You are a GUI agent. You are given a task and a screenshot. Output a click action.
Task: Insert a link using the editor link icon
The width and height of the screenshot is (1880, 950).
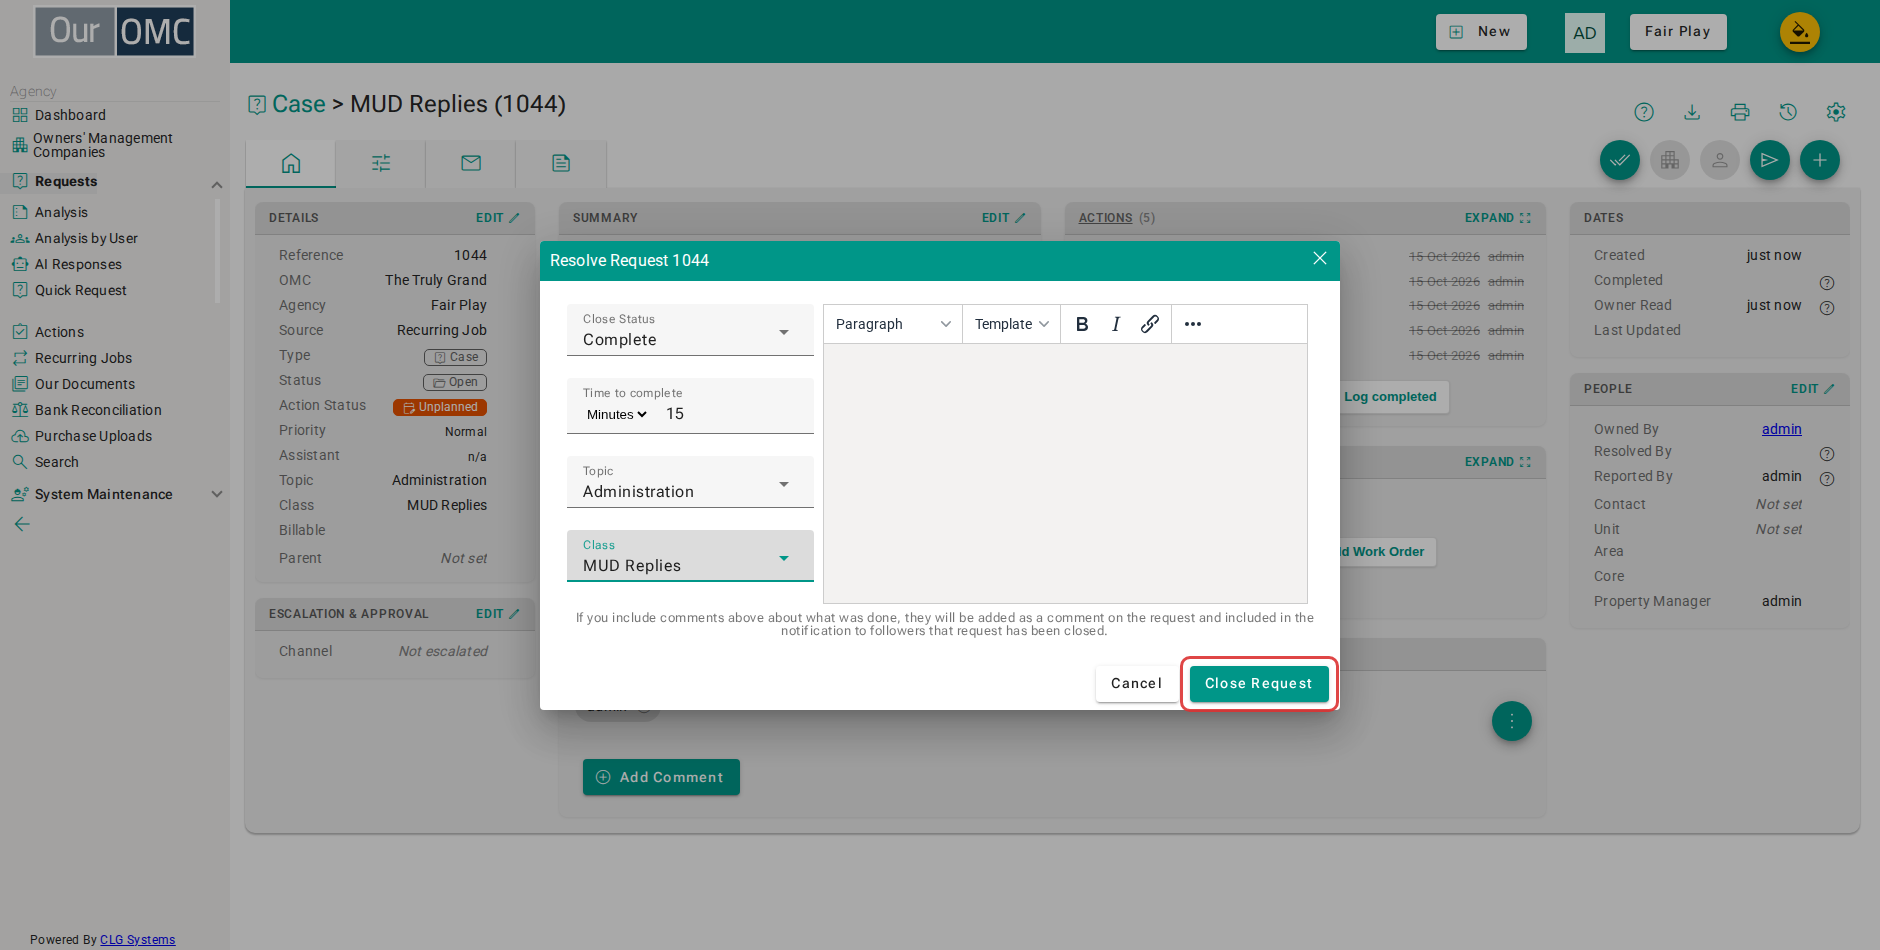[1150, 324]
